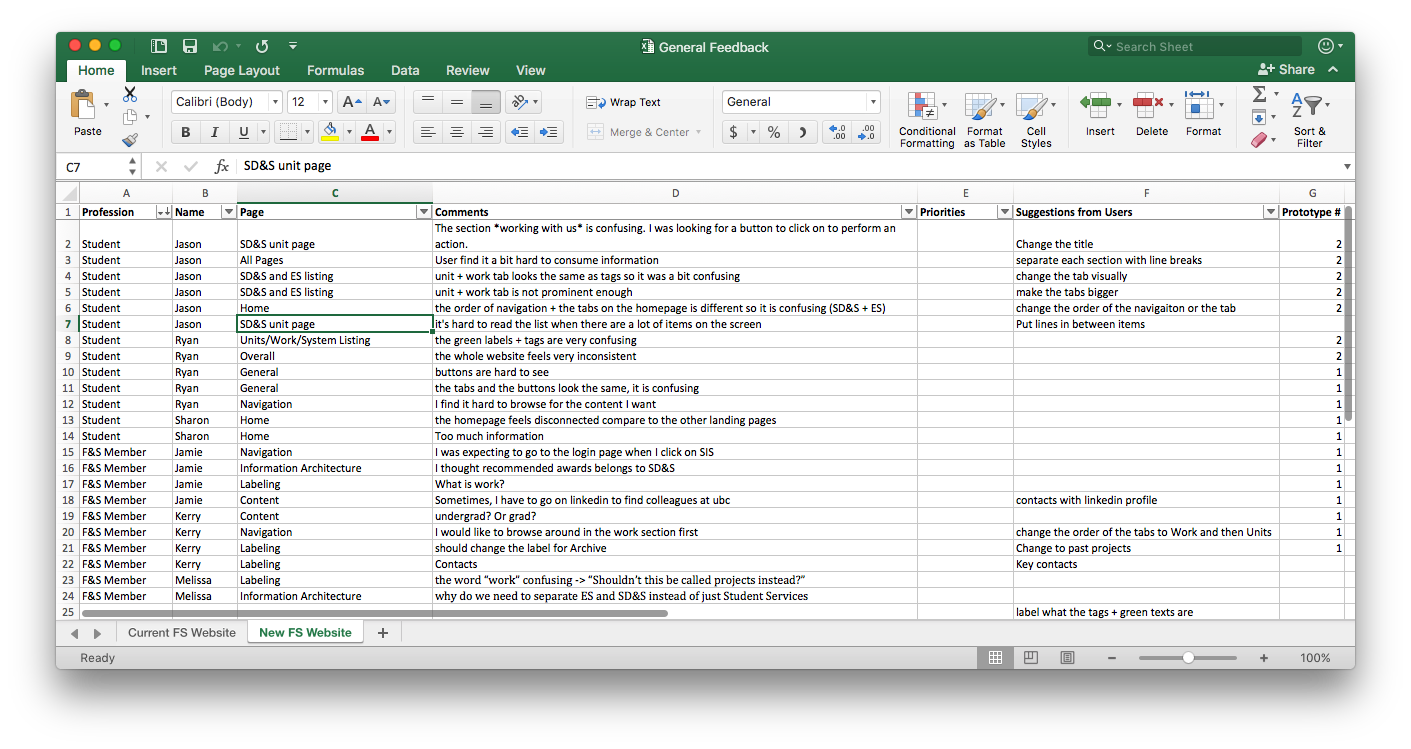Switch to Current FS Website sheet
The height and width of the screenshot is (749, 1411).
[182, 632]
